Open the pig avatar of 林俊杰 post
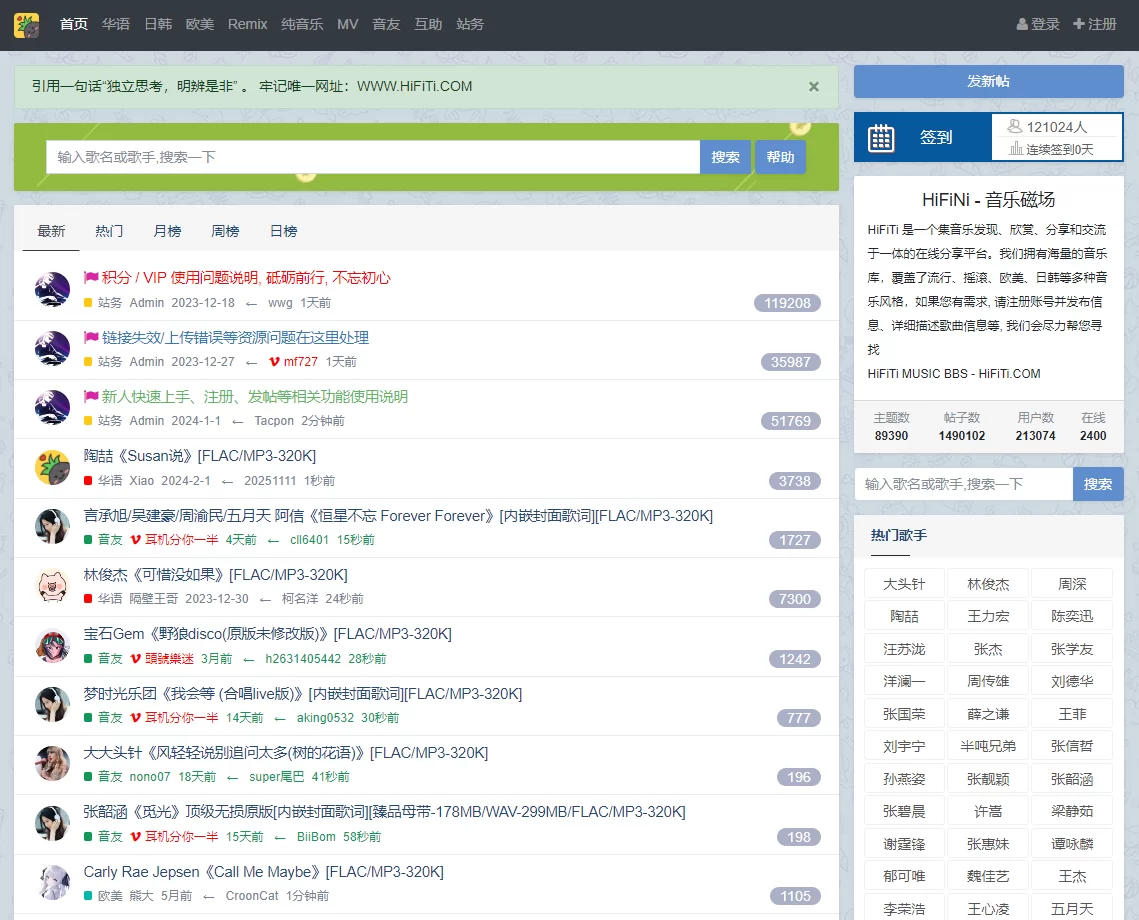The image size is (1139, 920). tap(52, 586)
